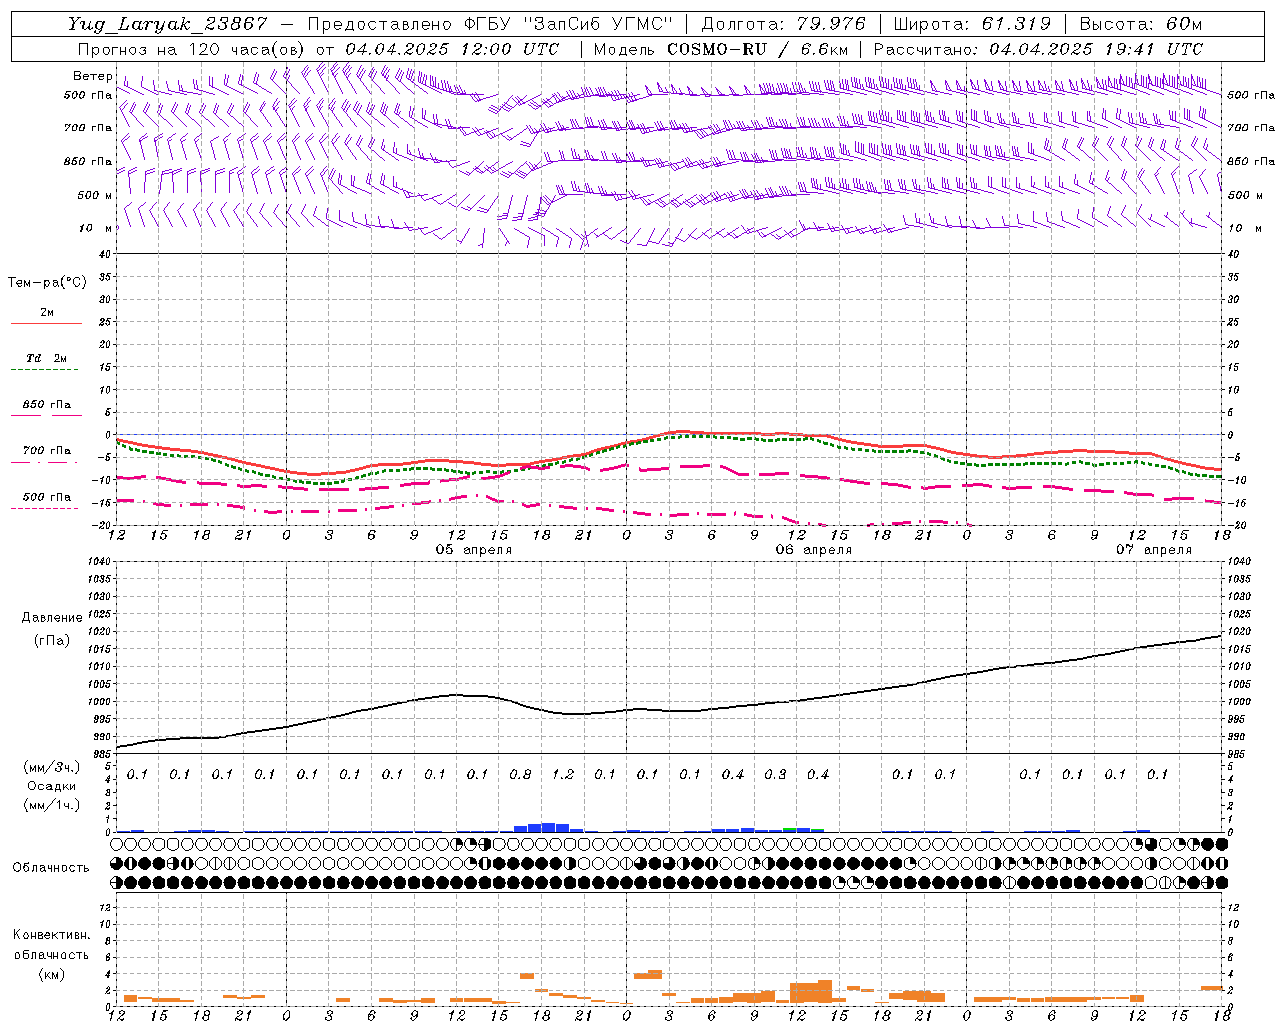Click 985 on the right pressure axis
1280x1024 pixels.
tap(1237, 753)
